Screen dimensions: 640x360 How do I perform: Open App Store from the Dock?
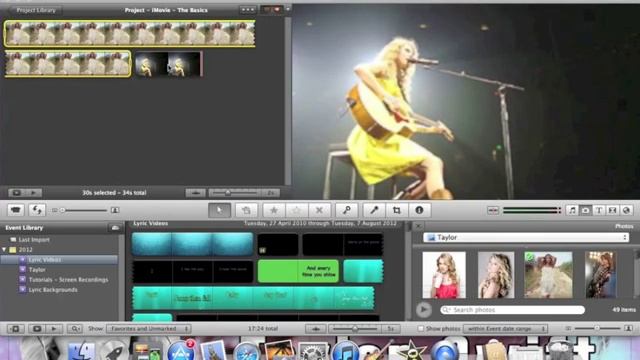click(181, 352)
